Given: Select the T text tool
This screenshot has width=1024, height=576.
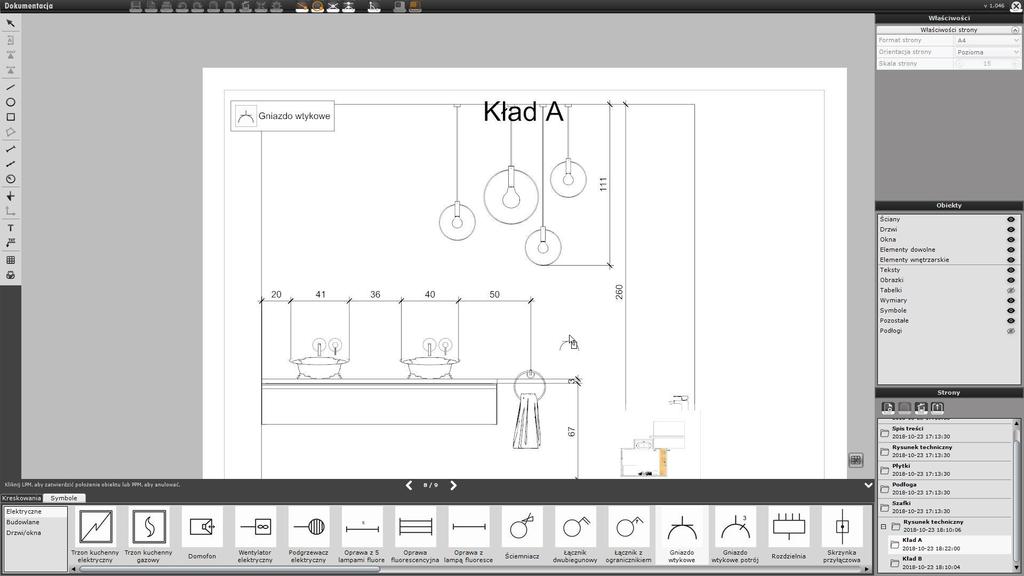Looking at the screenshot, I should [10, 228].
